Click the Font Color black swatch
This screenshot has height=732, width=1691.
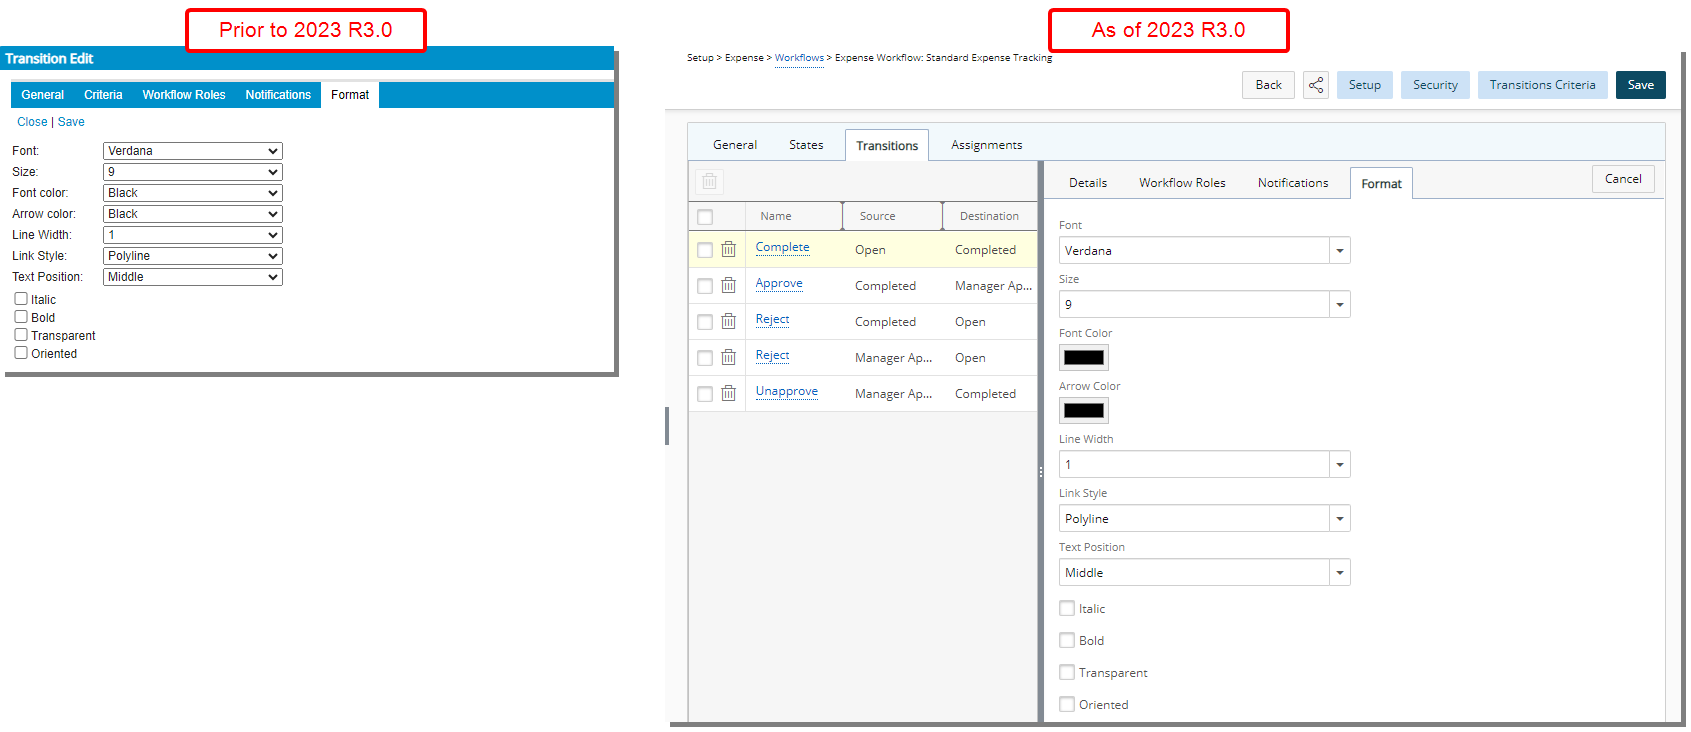point(1084,357)
